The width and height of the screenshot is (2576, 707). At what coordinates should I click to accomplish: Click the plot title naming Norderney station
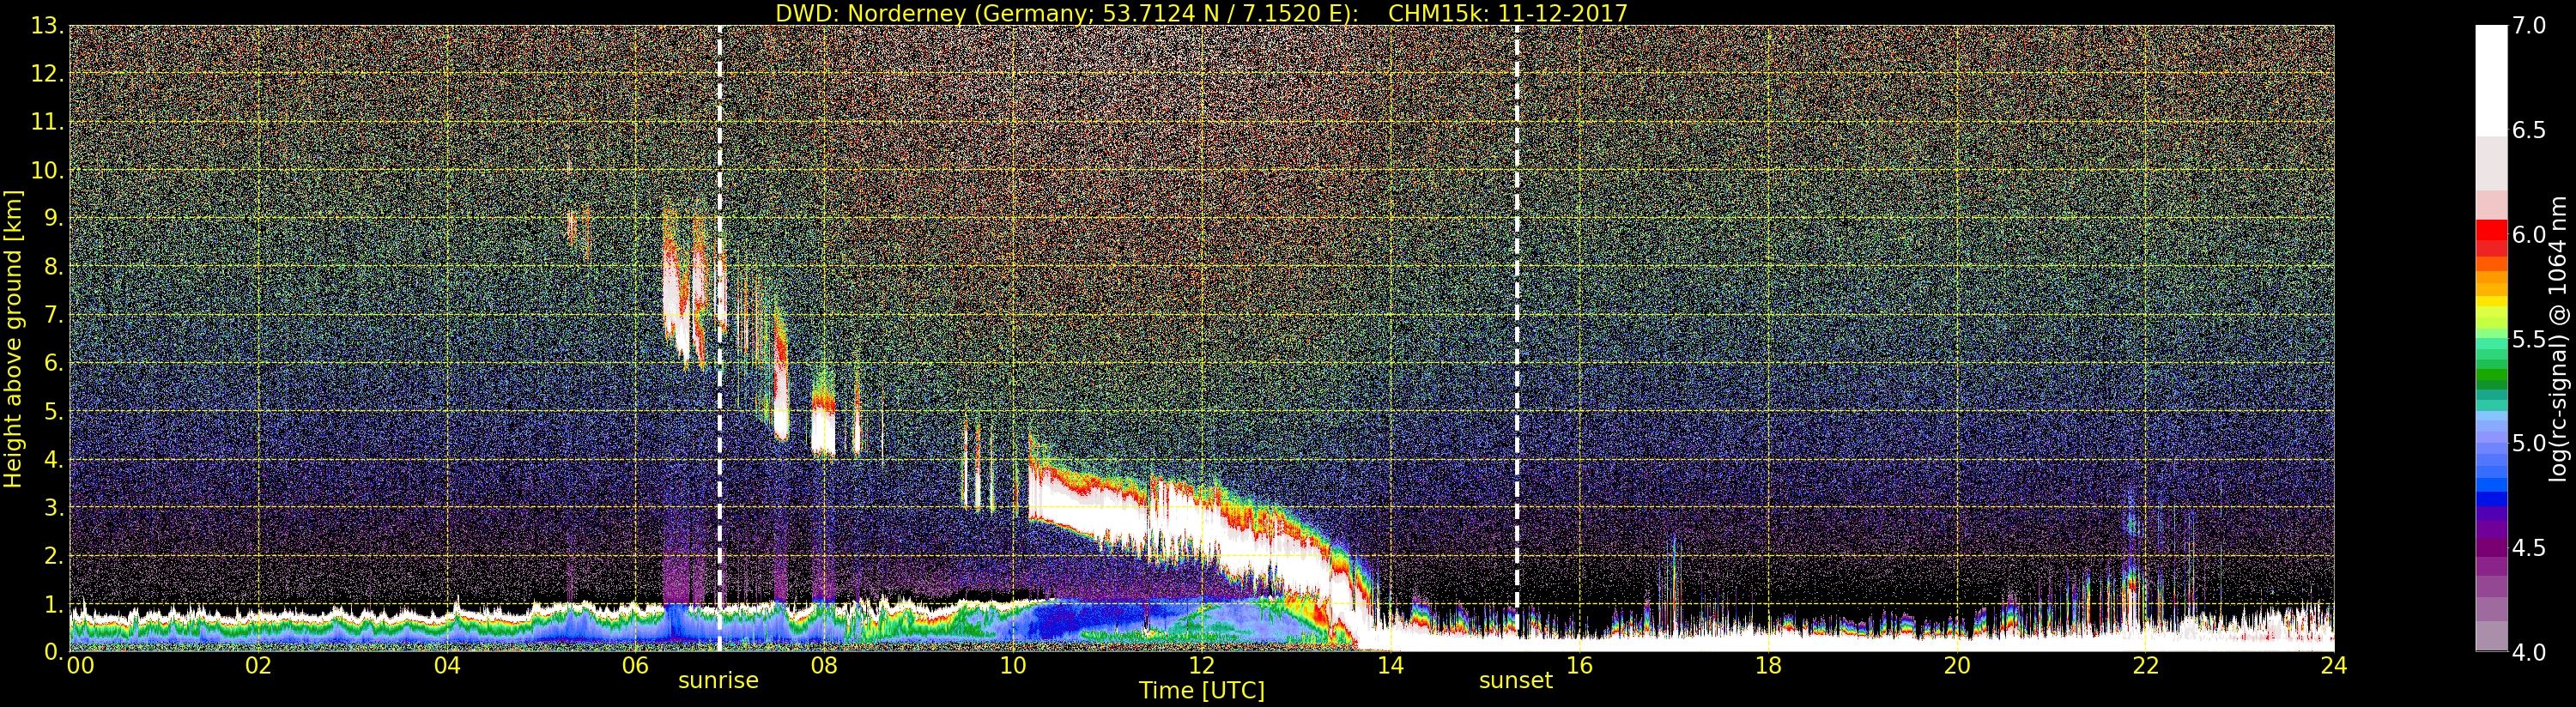pyautogui.click(x=1201, y=13)
